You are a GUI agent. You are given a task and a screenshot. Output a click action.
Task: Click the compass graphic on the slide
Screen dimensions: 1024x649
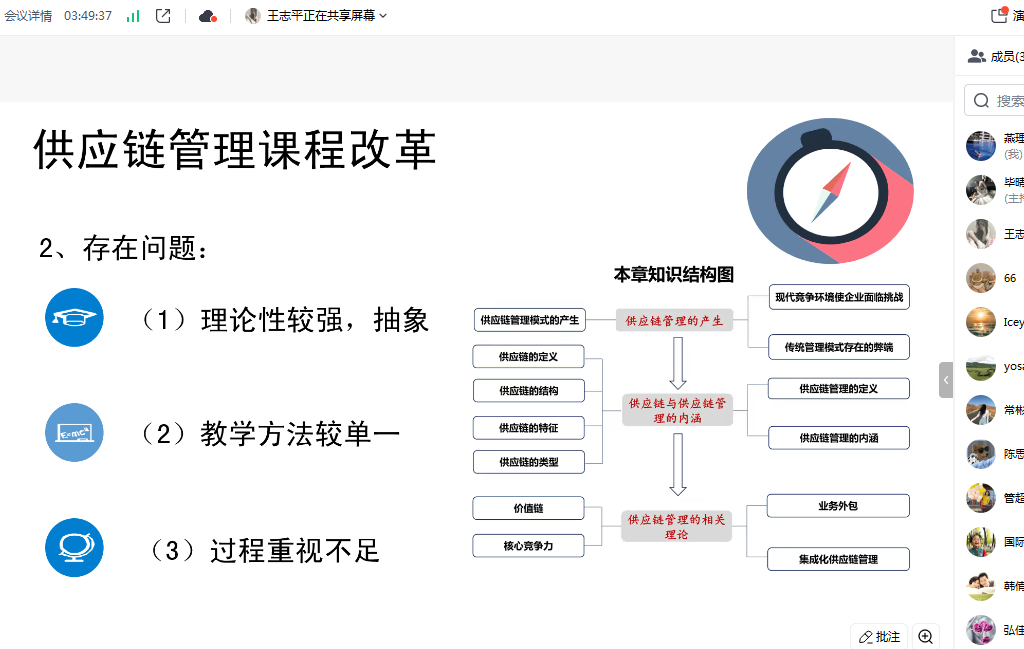point(829,191)
